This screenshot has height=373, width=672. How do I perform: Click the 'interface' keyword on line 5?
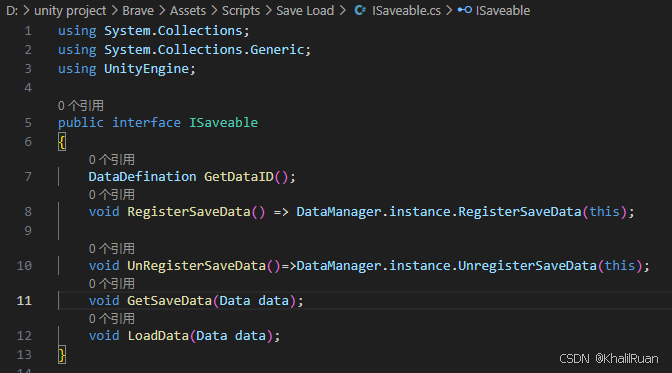pyautogui.click(x=146, y=123)
